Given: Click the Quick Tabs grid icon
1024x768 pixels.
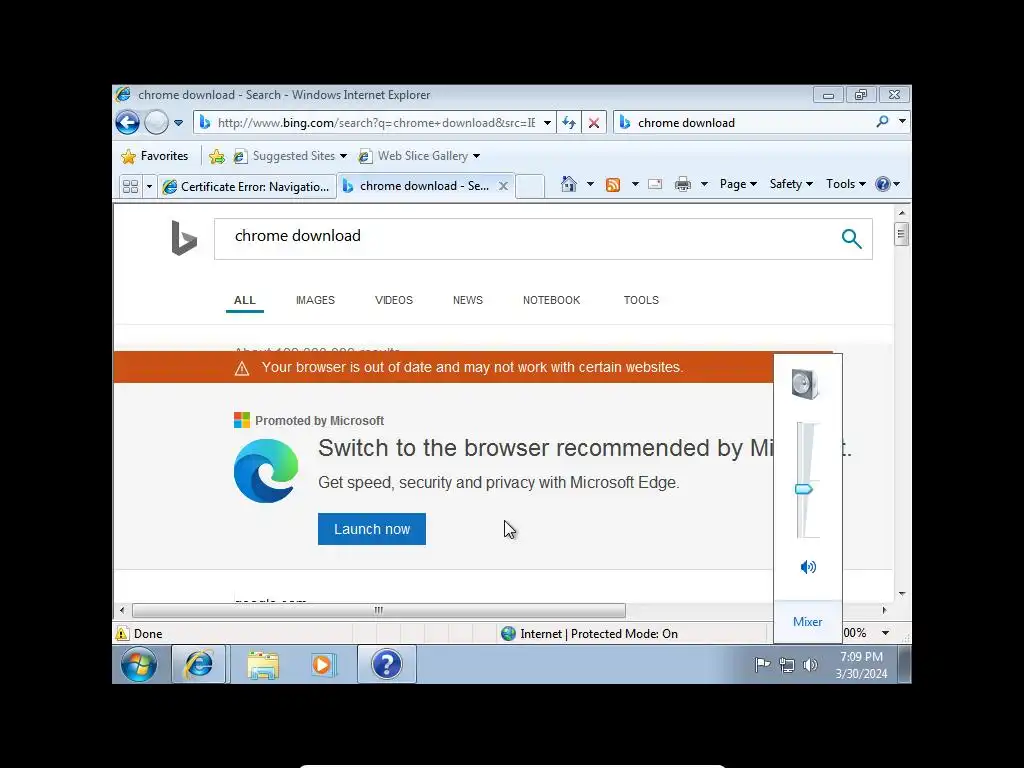Looking at the screenshot, I should [131, 187].
